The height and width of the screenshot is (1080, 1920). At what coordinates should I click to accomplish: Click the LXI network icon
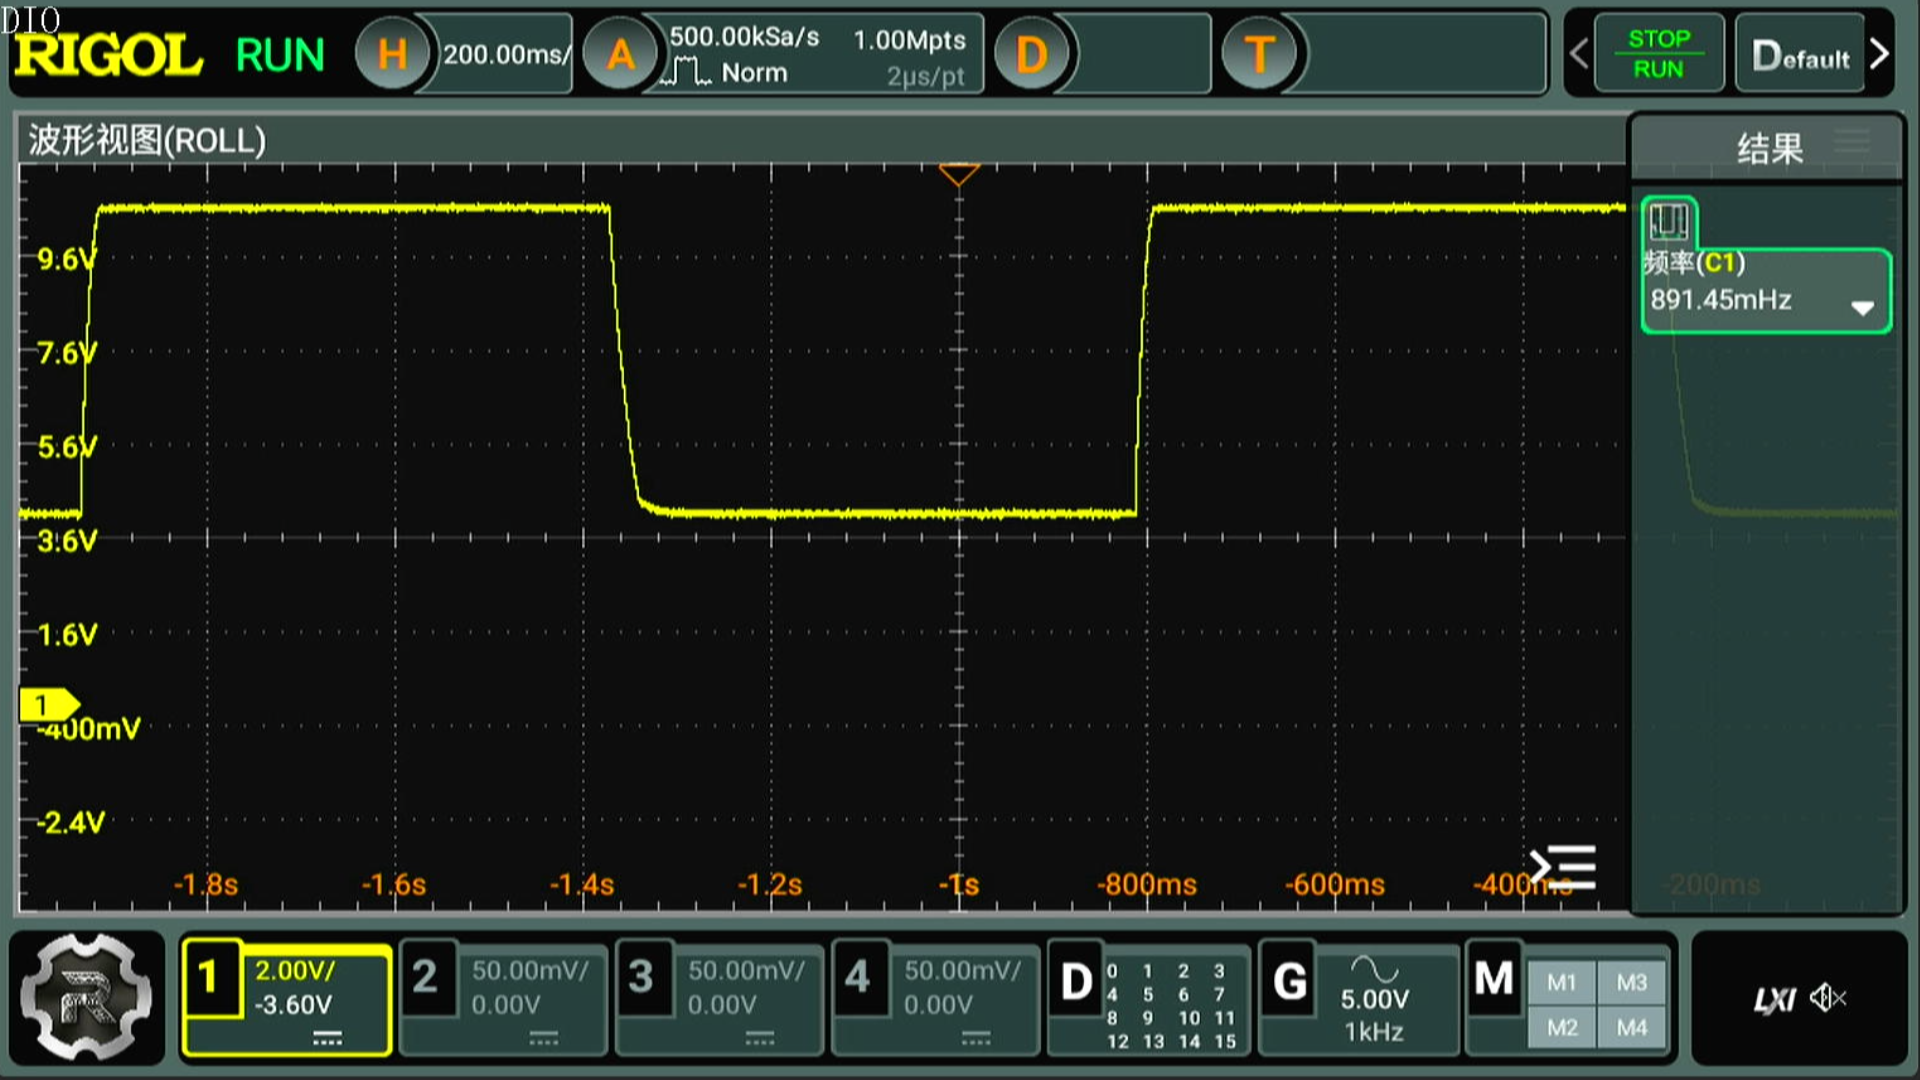(x=1774, y=999)
